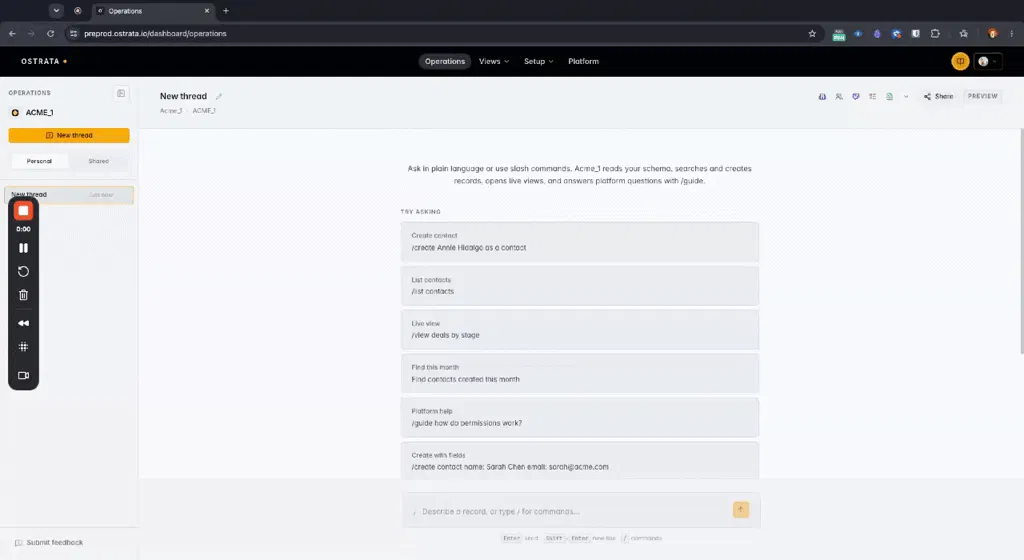
Task: Click the purple shield icon in the thread toolbar
Action: point(856,97)
